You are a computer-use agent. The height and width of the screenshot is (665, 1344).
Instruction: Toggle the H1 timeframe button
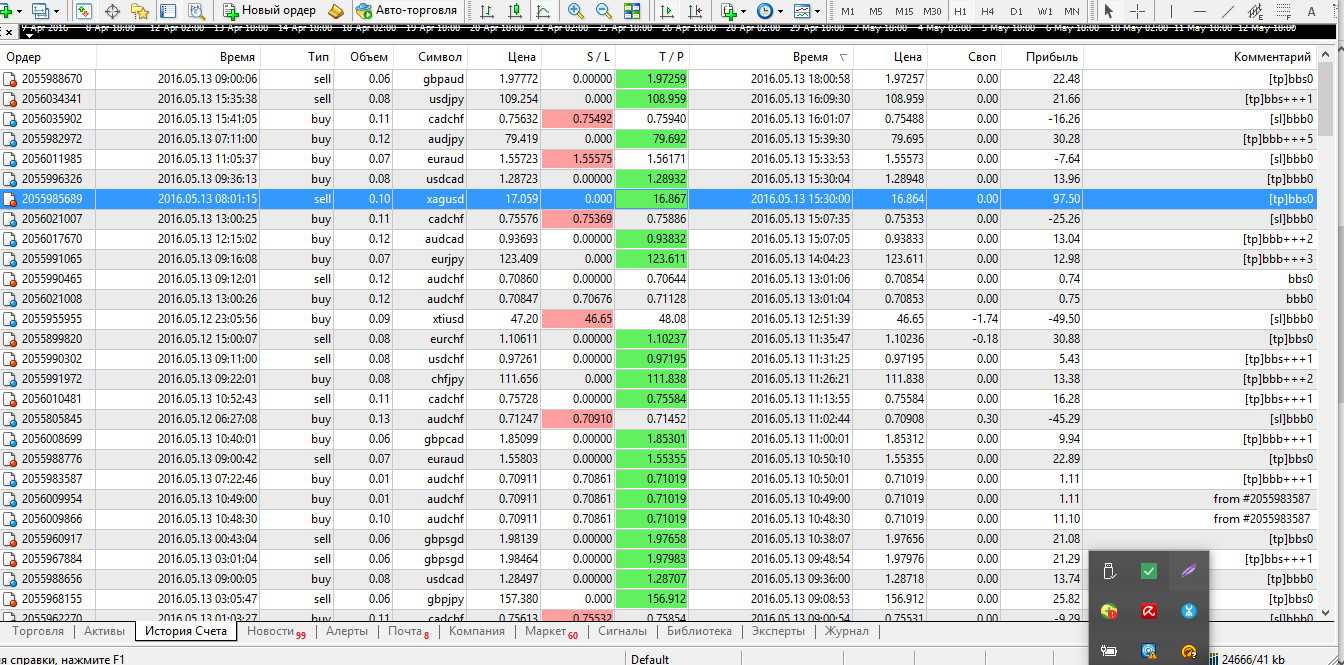pyautogui.click(x=960, y=11)
